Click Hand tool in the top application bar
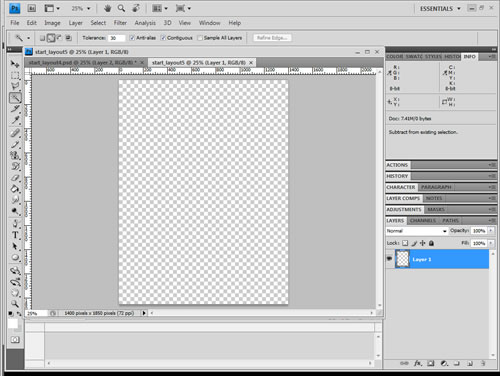Screen dimensions: 500x376 [x=107, y=8]
